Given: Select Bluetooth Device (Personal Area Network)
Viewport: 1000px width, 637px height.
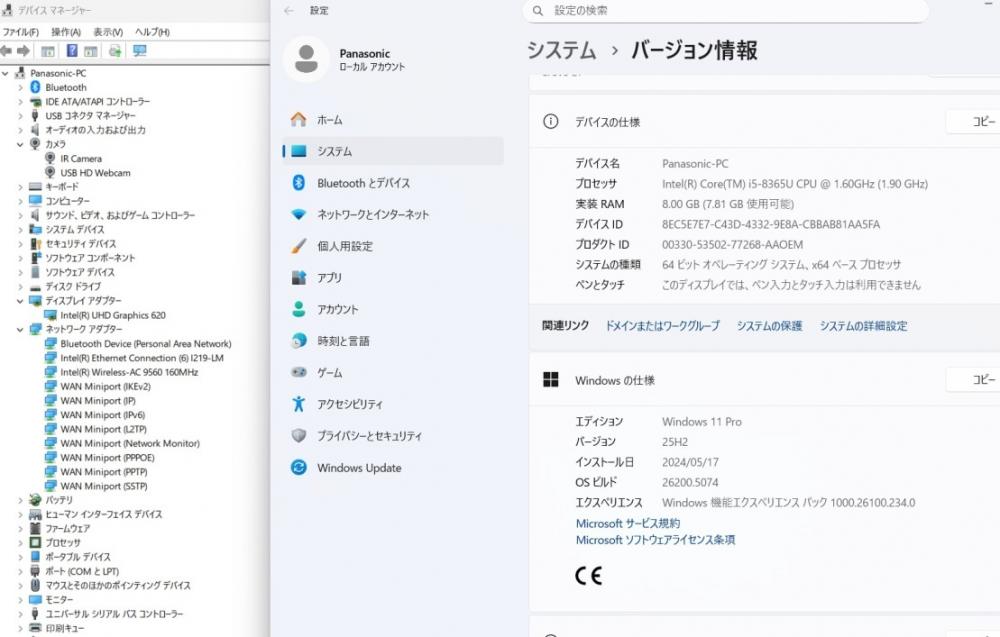Looking at the screenshot, I should (x=145, y=344).
